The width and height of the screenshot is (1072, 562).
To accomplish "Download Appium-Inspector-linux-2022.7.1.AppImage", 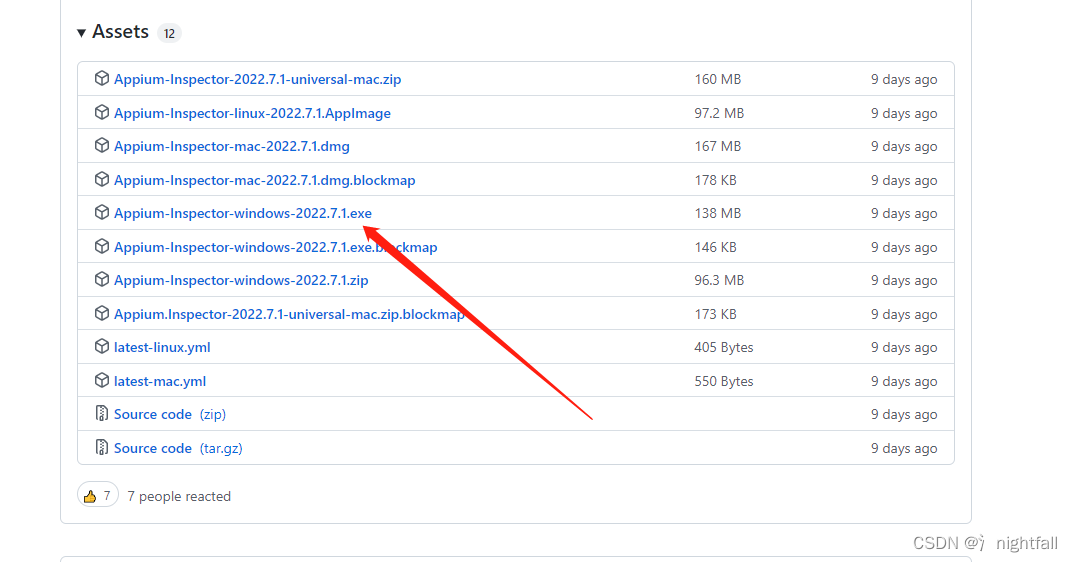I will pyautogui.click(x=252, y=113).
